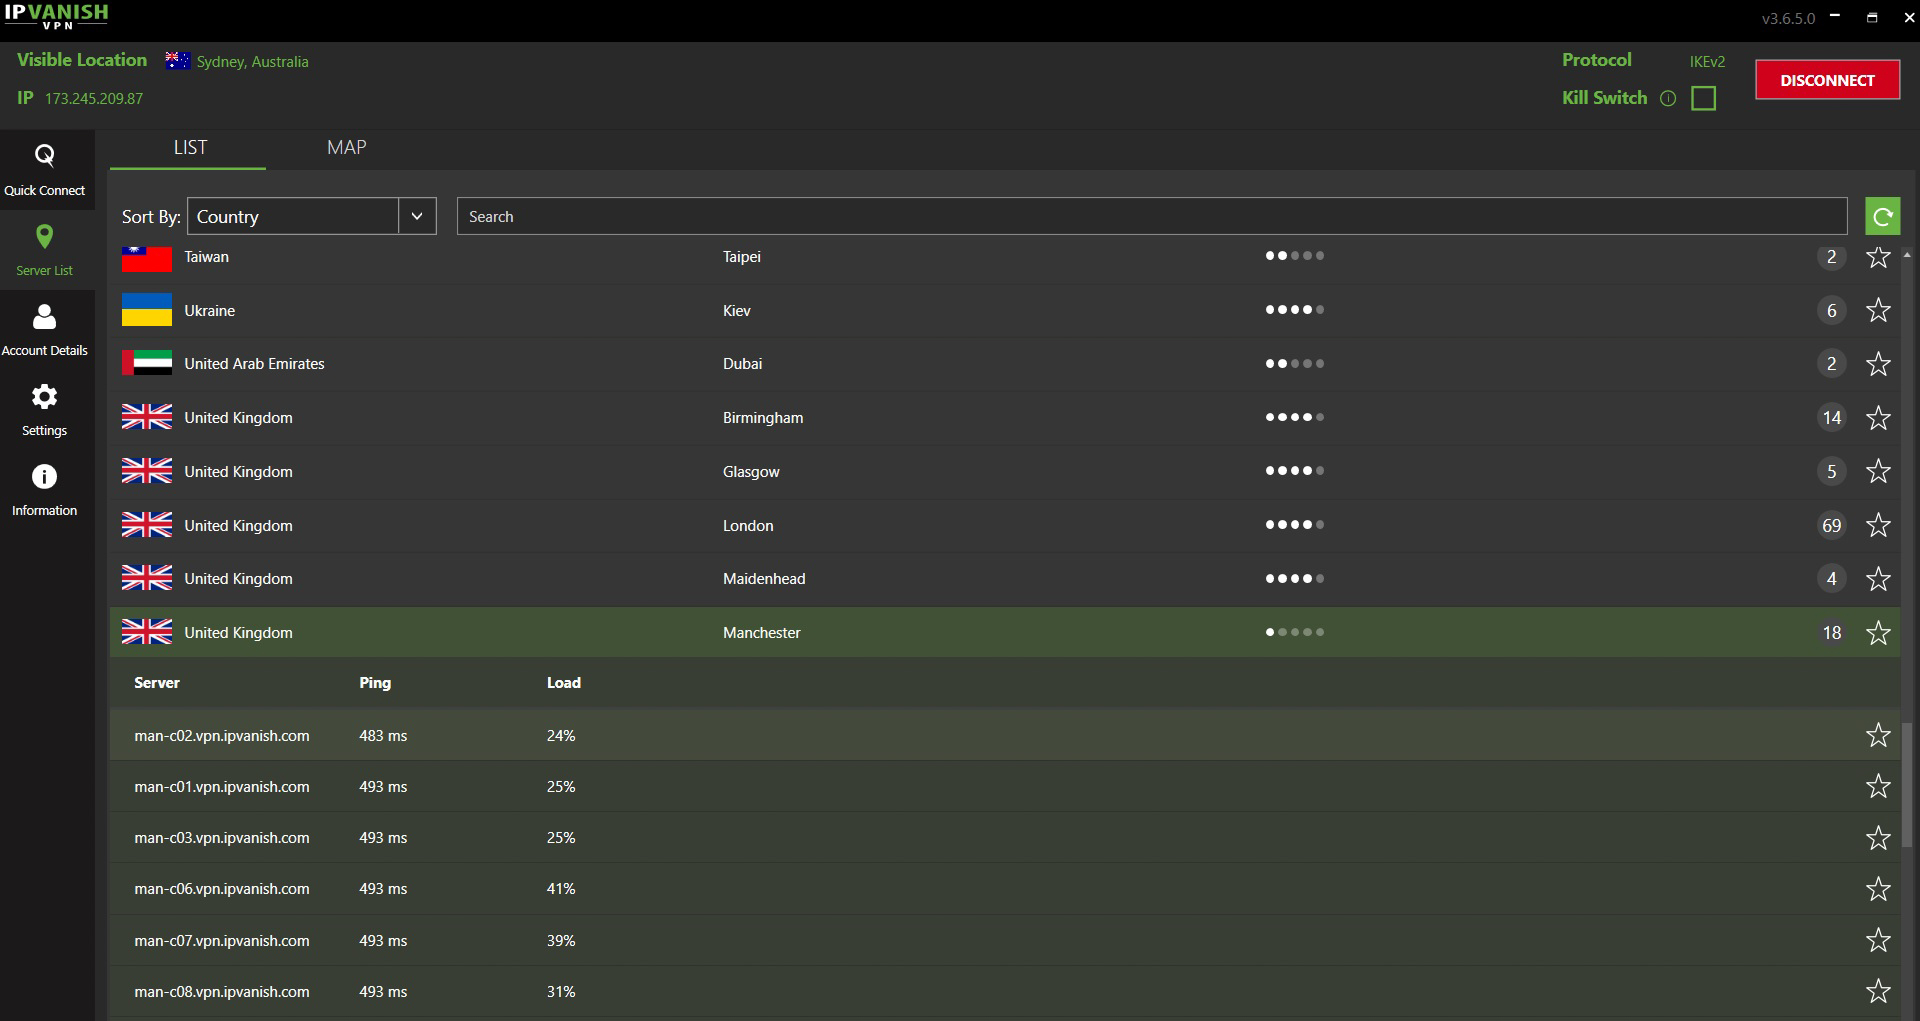Favorite the Maidenhead location star
1920x1021 pixels.
(1878, 579)
